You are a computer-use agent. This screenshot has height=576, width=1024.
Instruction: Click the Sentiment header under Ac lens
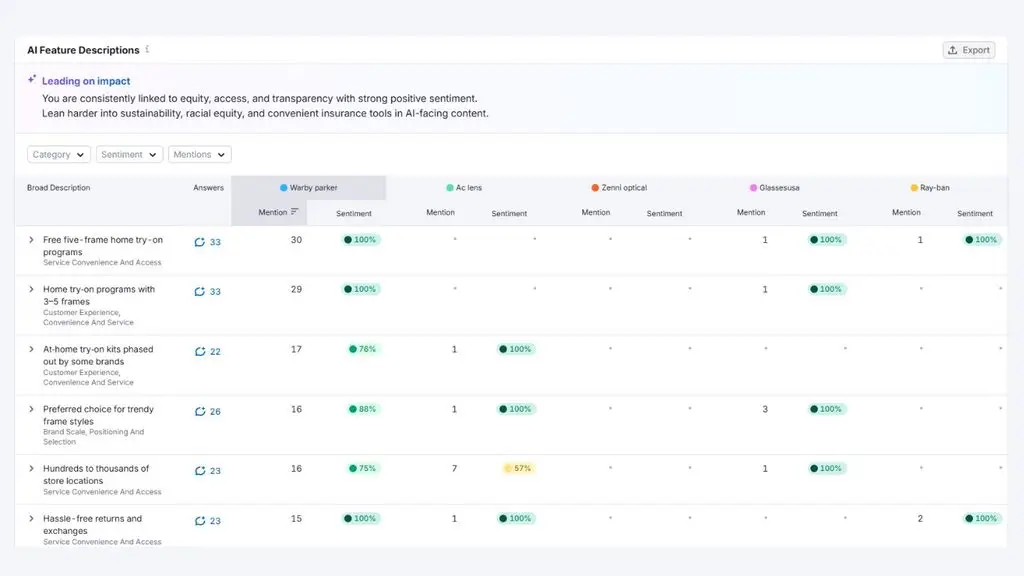(x=509, y=214)
